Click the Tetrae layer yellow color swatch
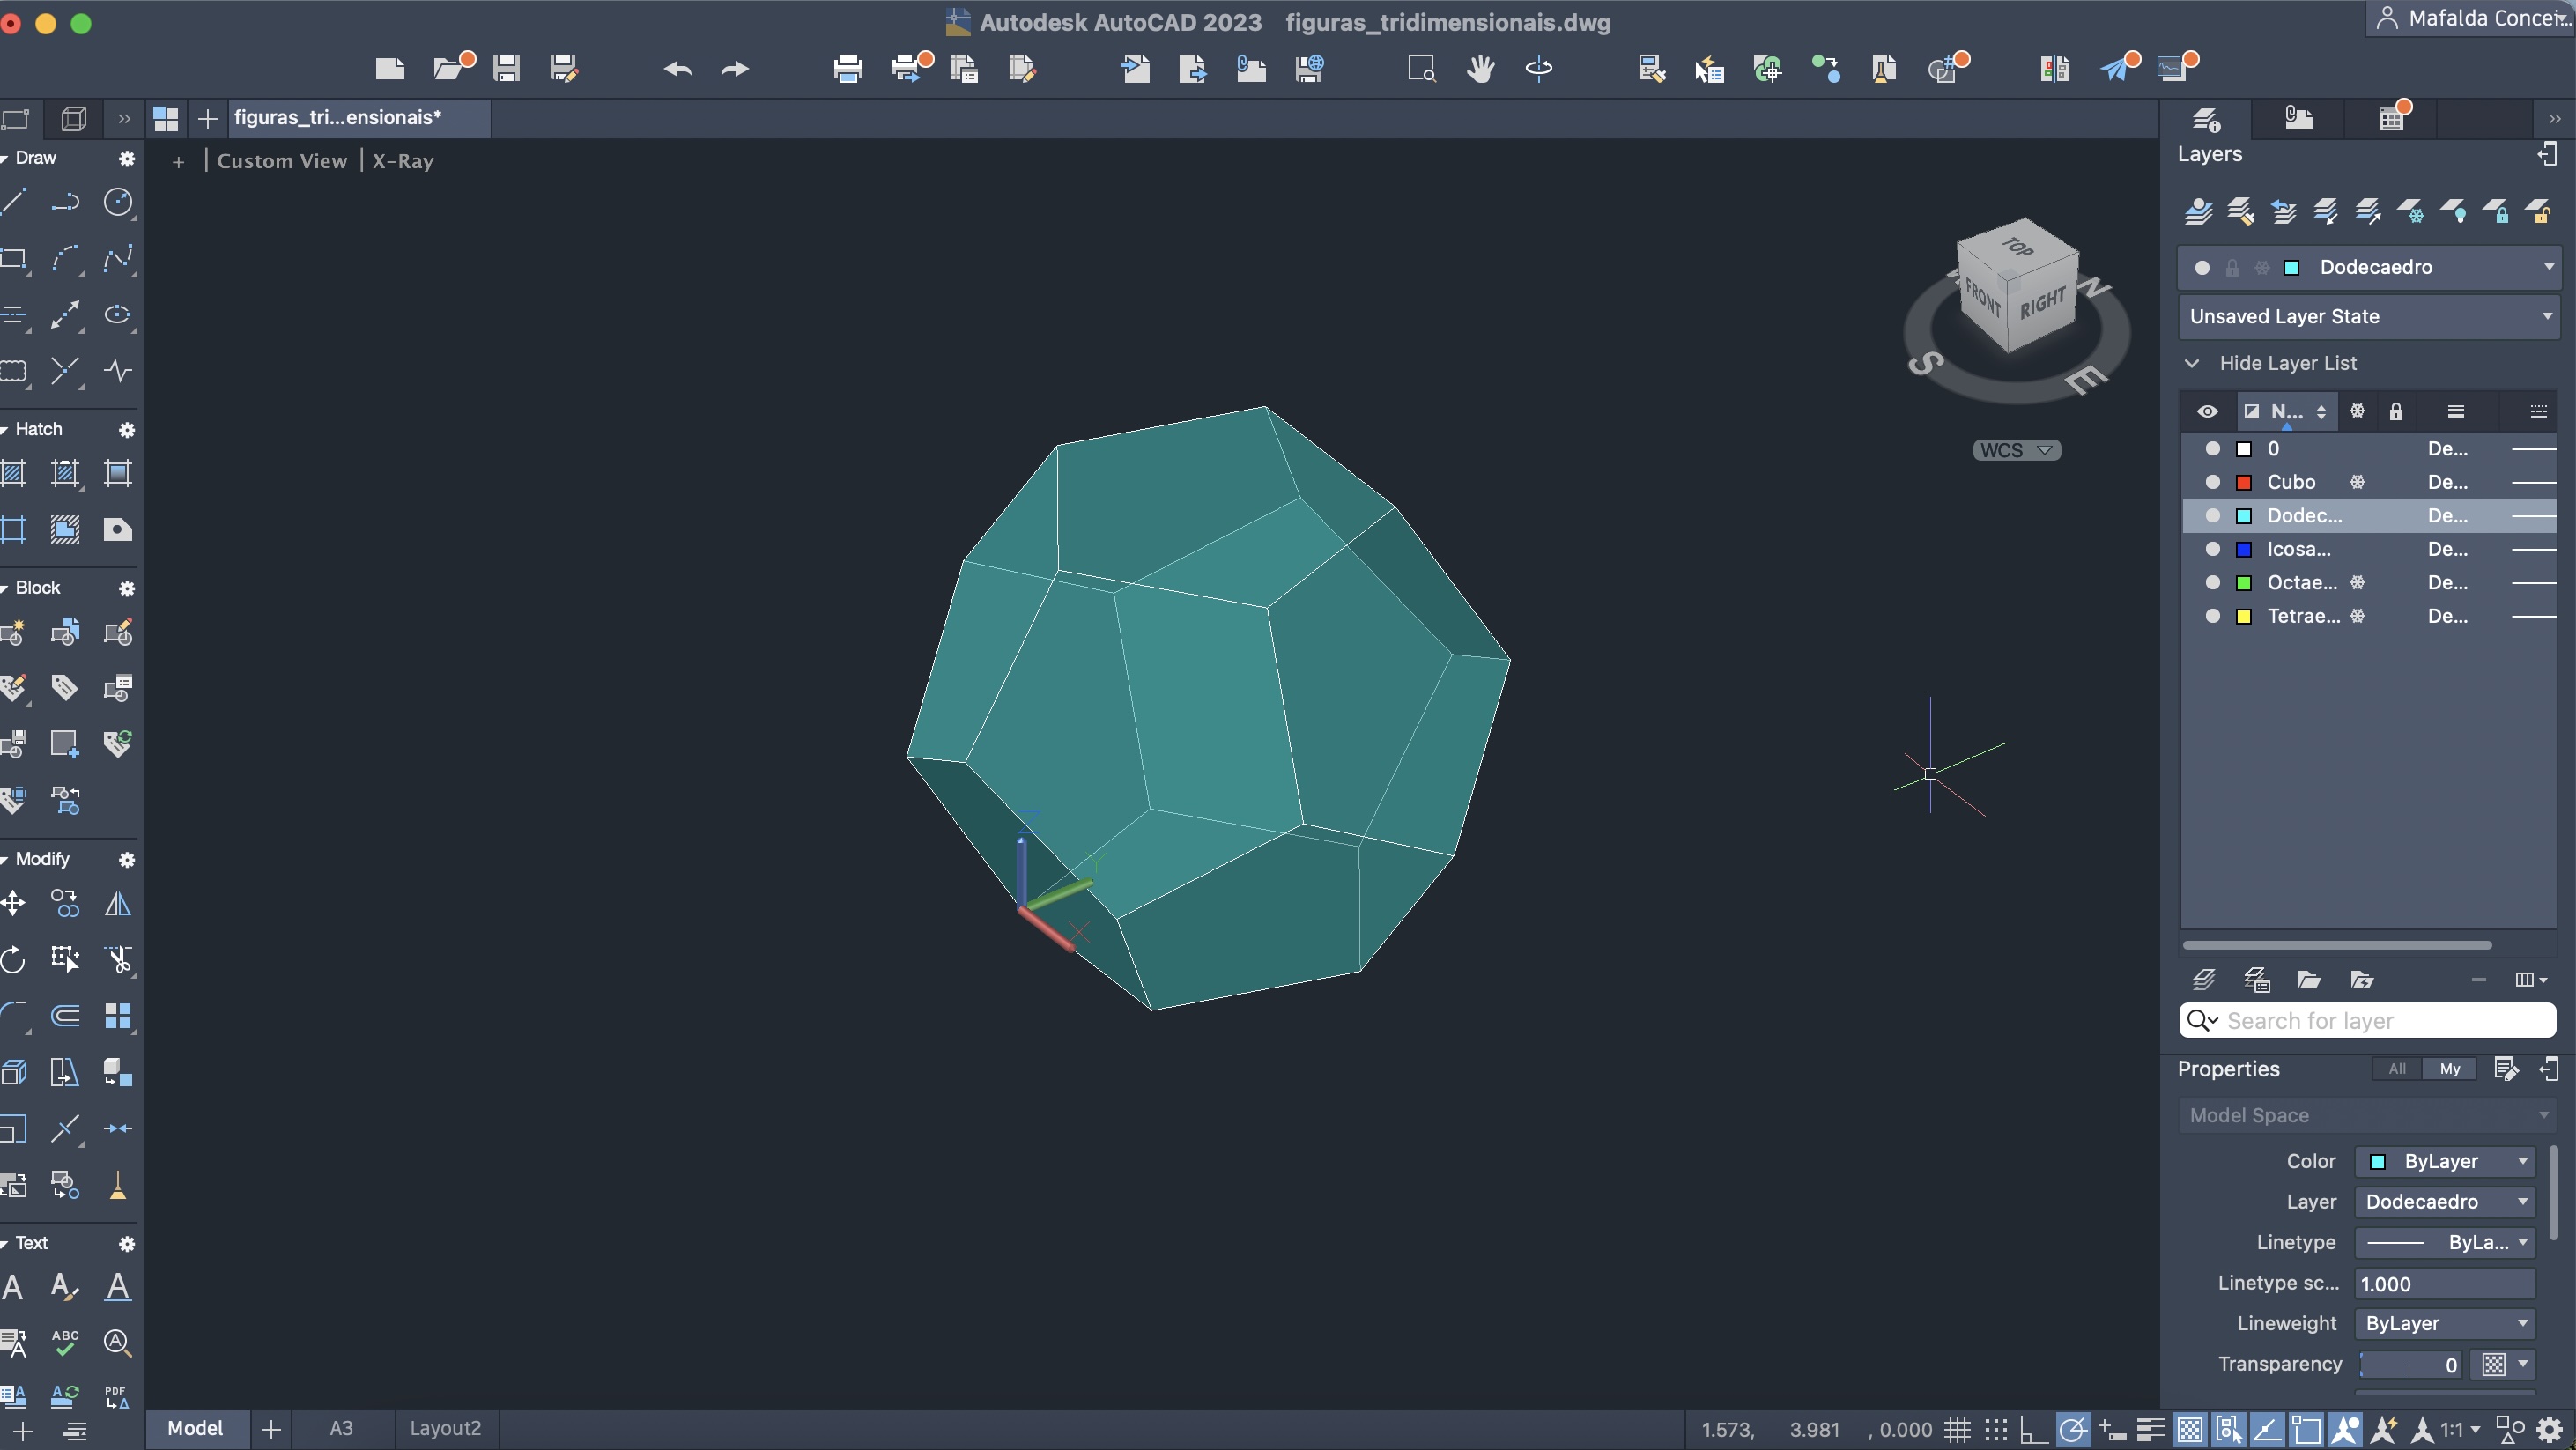 tap(2243, 616)
